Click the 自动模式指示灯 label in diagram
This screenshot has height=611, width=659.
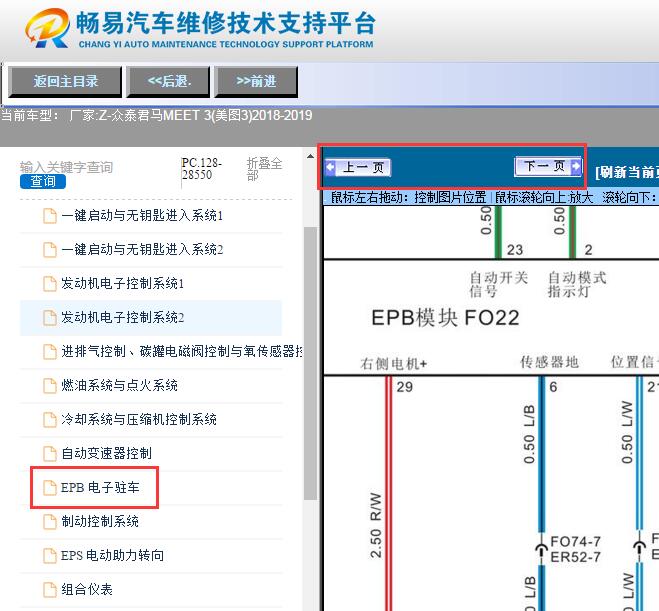coord(577,284)
